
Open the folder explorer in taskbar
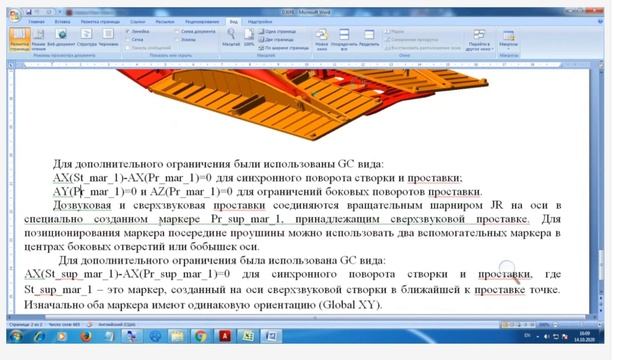pos(177,336)
